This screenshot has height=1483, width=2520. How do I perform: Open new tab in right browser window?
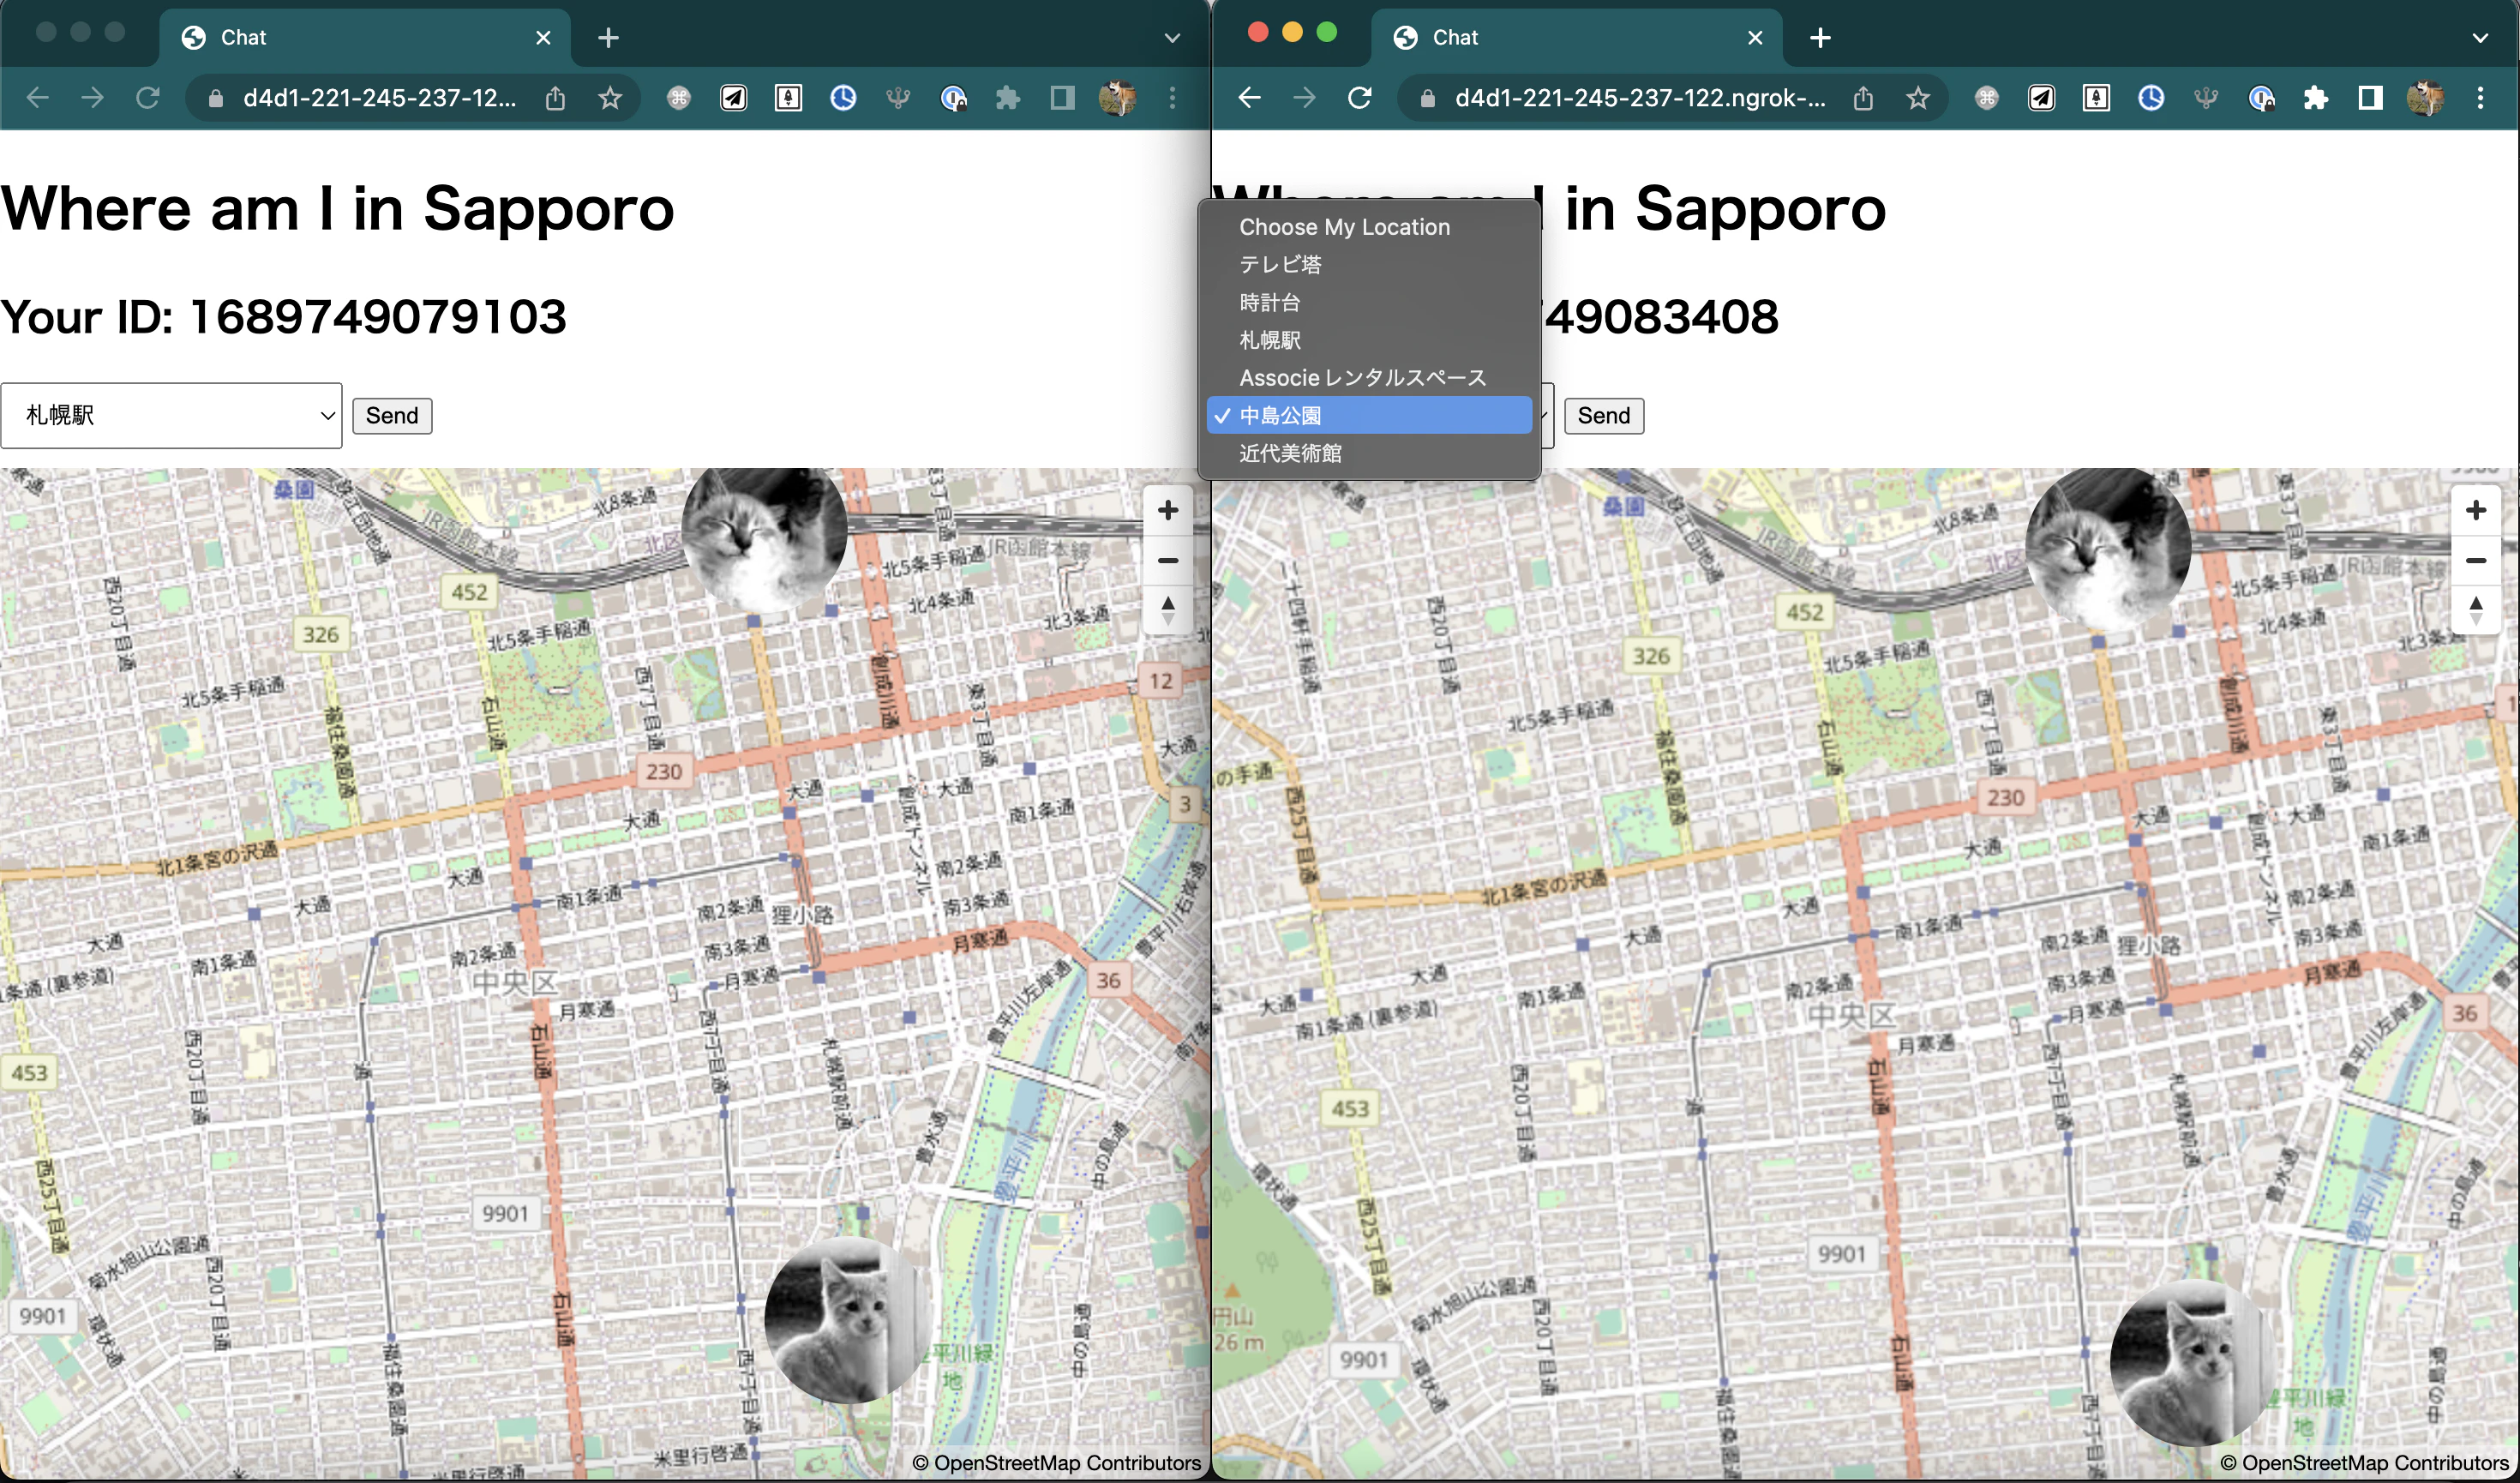point(1820,38)
